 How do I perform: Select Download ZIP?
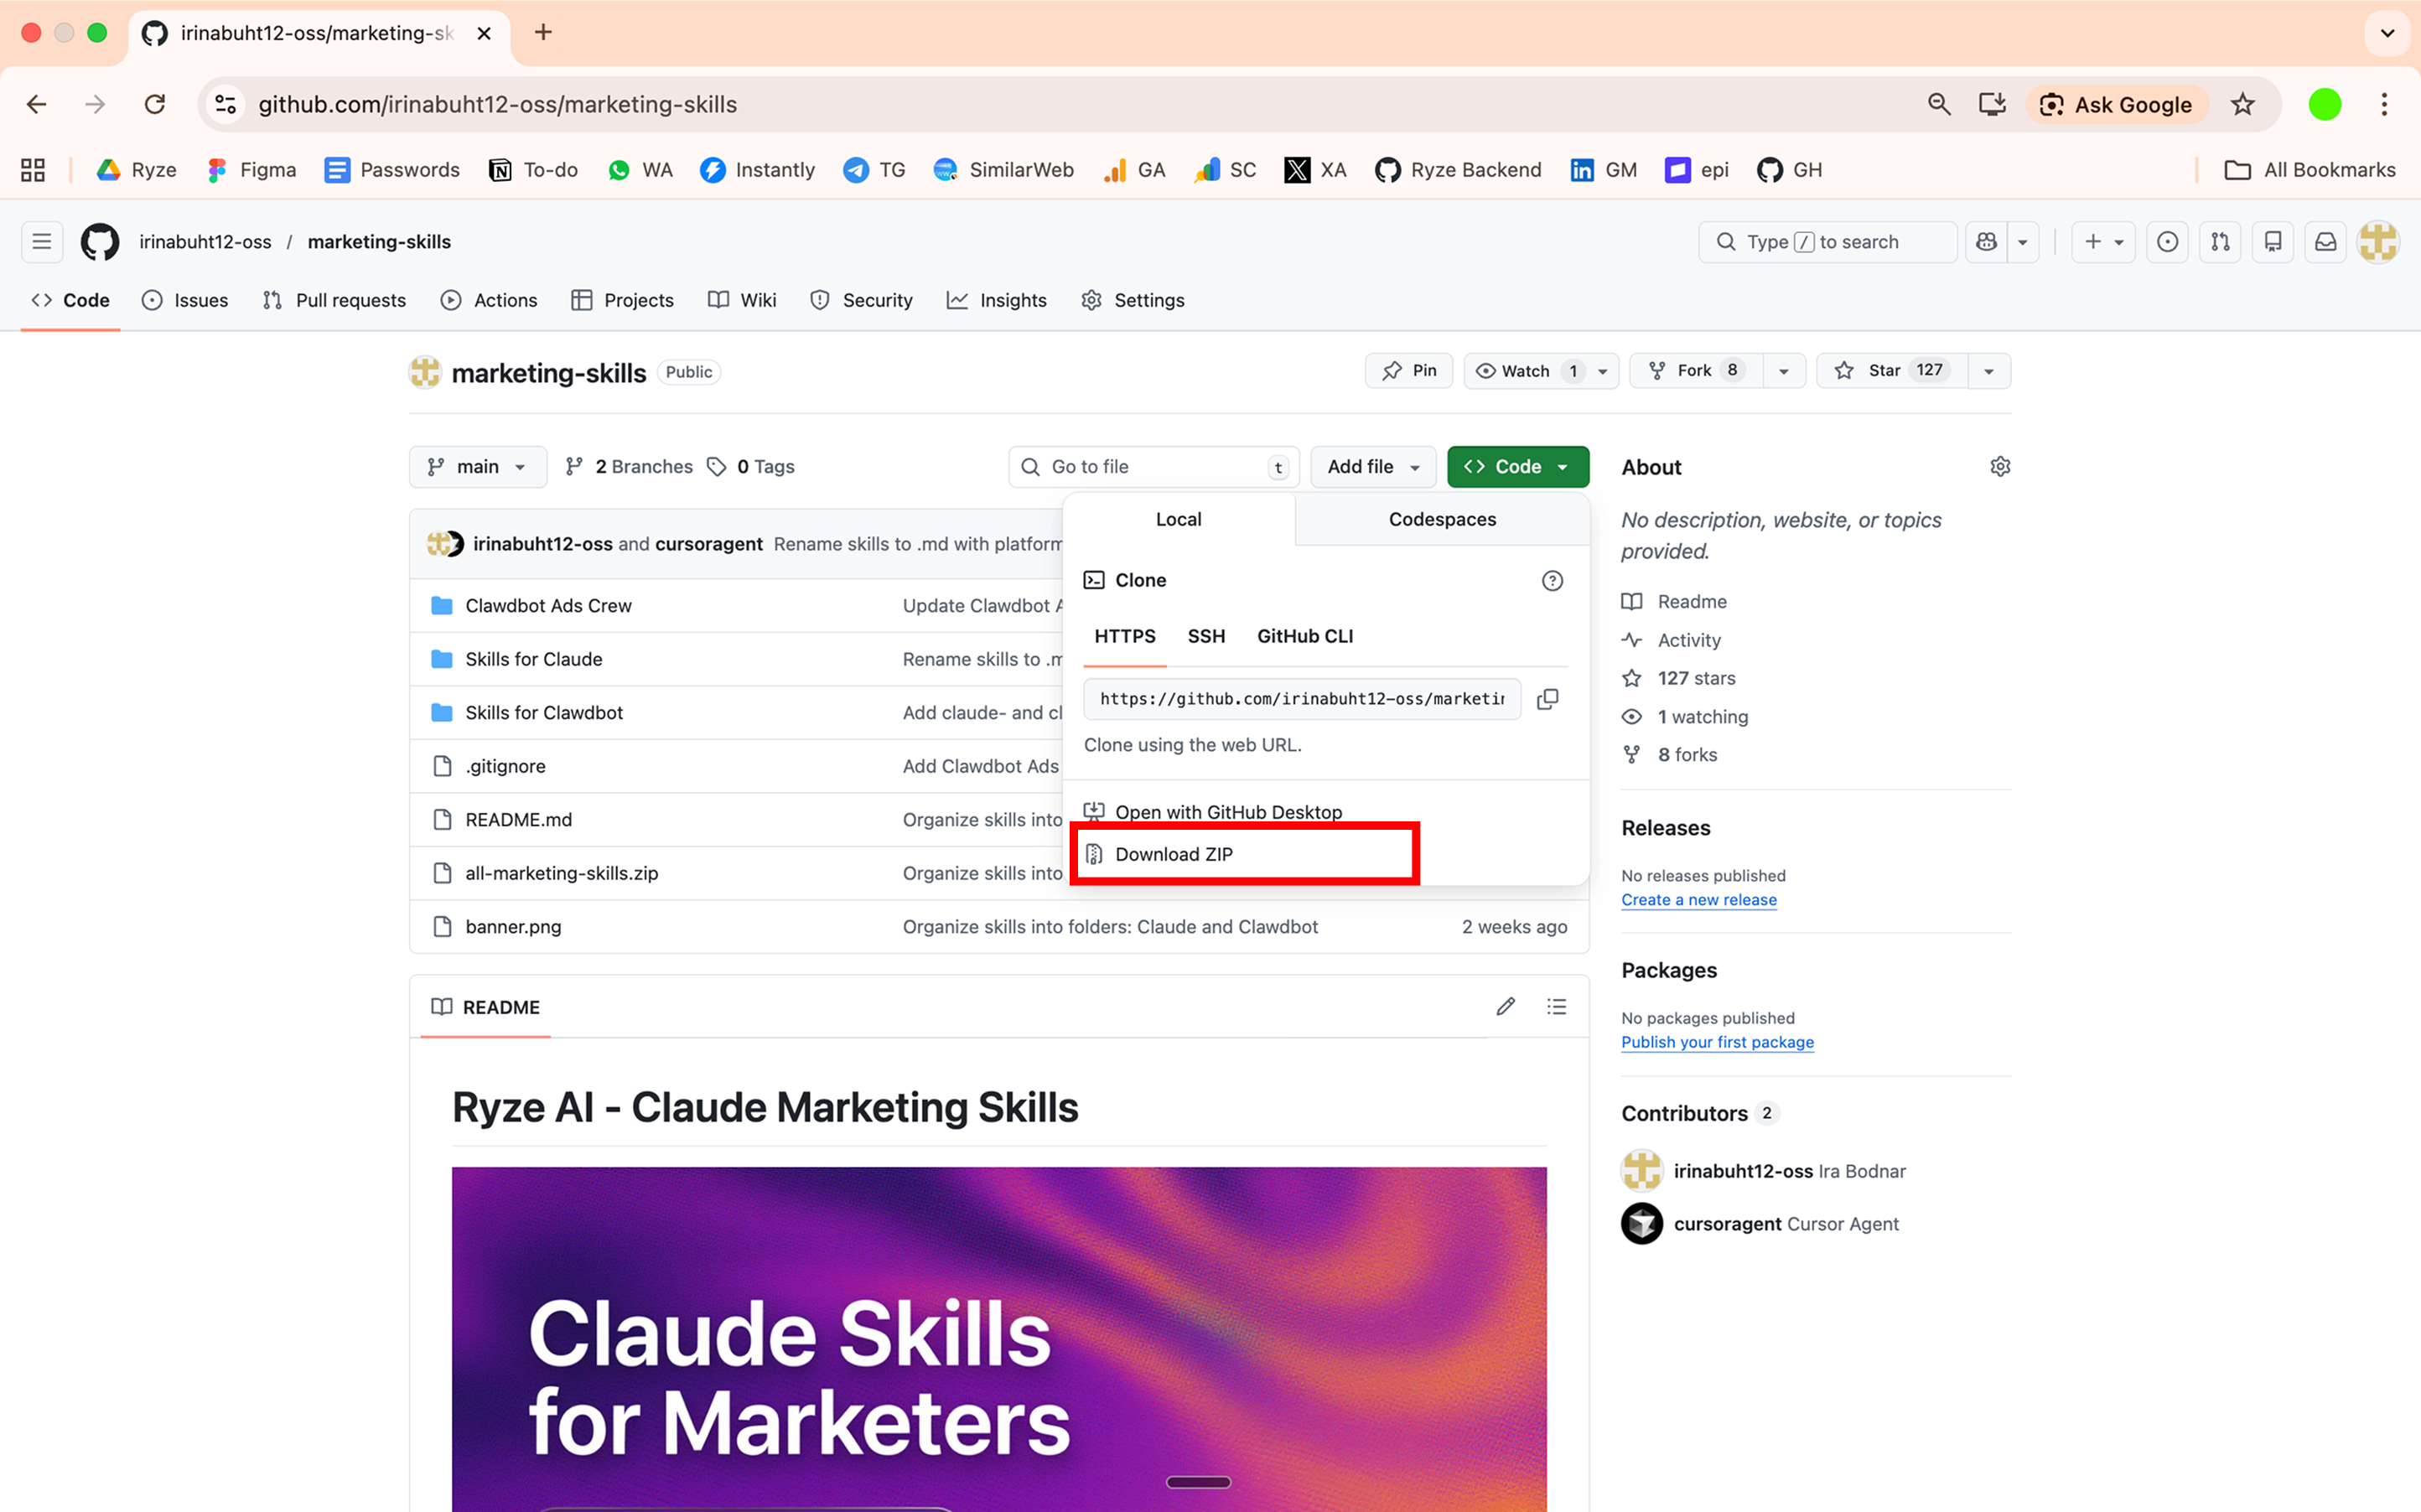1176,854
